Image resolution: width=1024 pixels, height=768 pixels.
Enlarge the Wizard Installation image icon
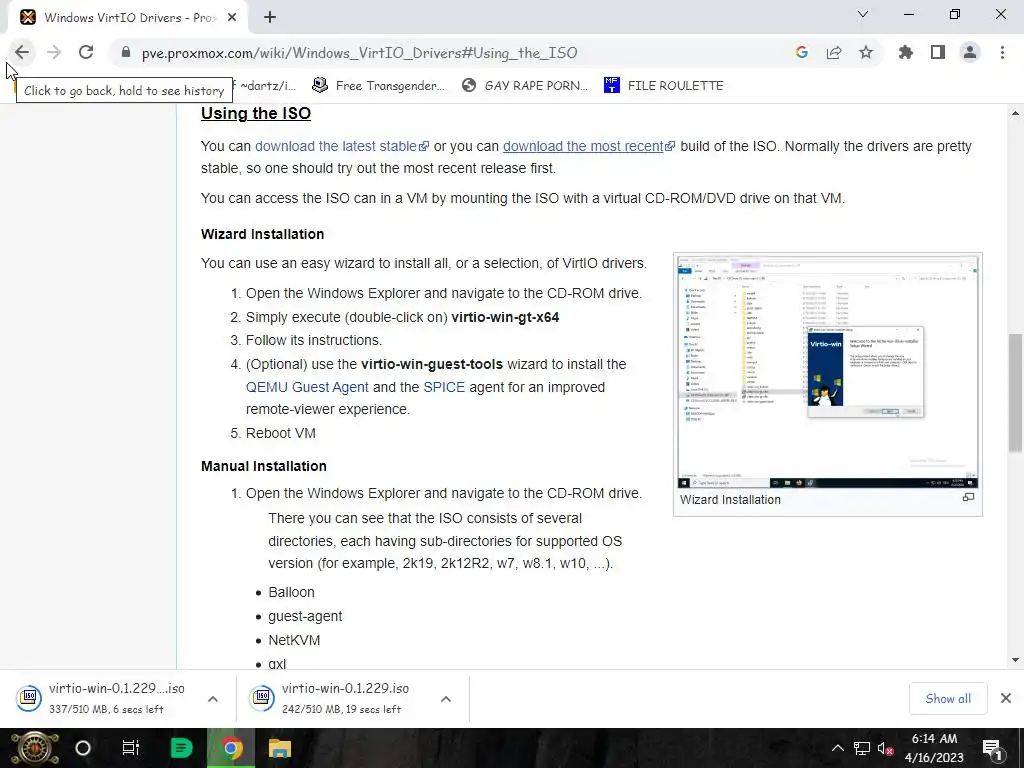point(968,498)
